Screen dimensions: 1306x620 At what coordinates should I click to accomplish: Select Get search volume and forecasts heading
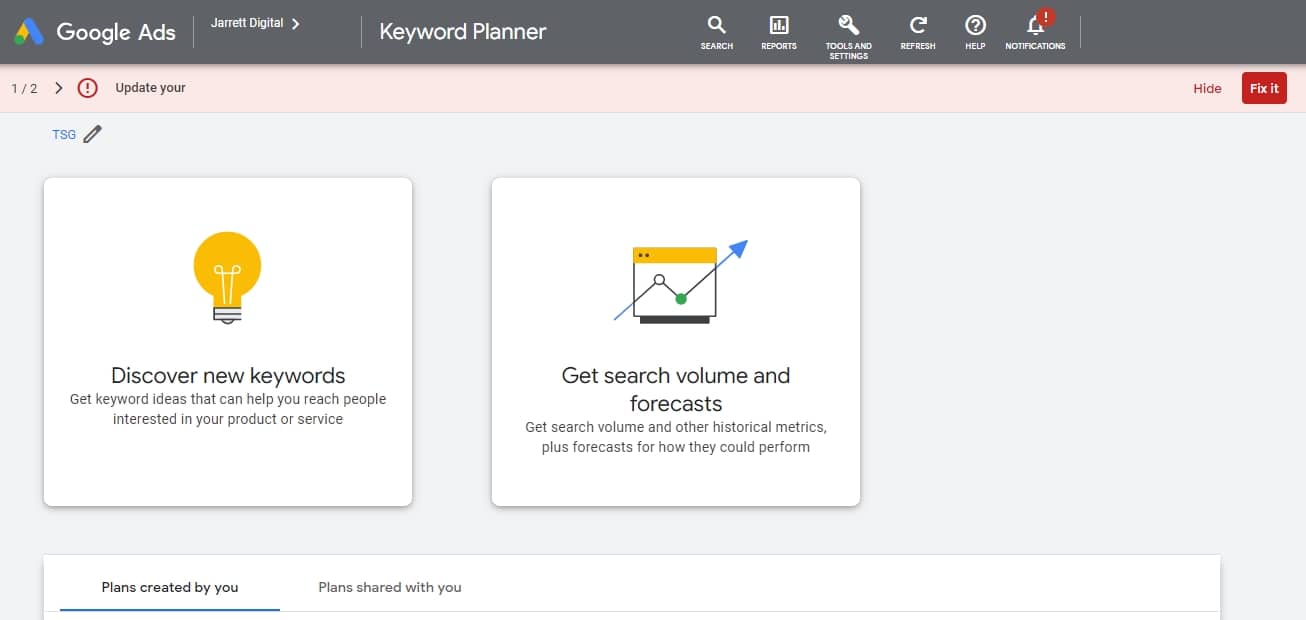pos(676,389)
